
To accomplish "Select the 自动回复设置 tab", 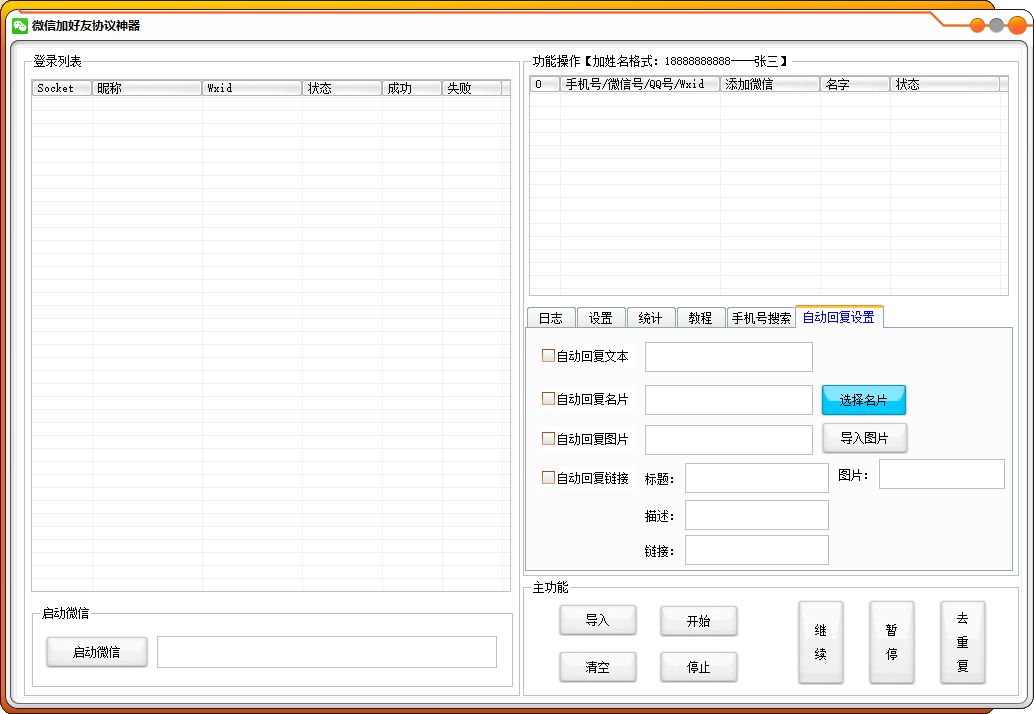I will point(839,317).
